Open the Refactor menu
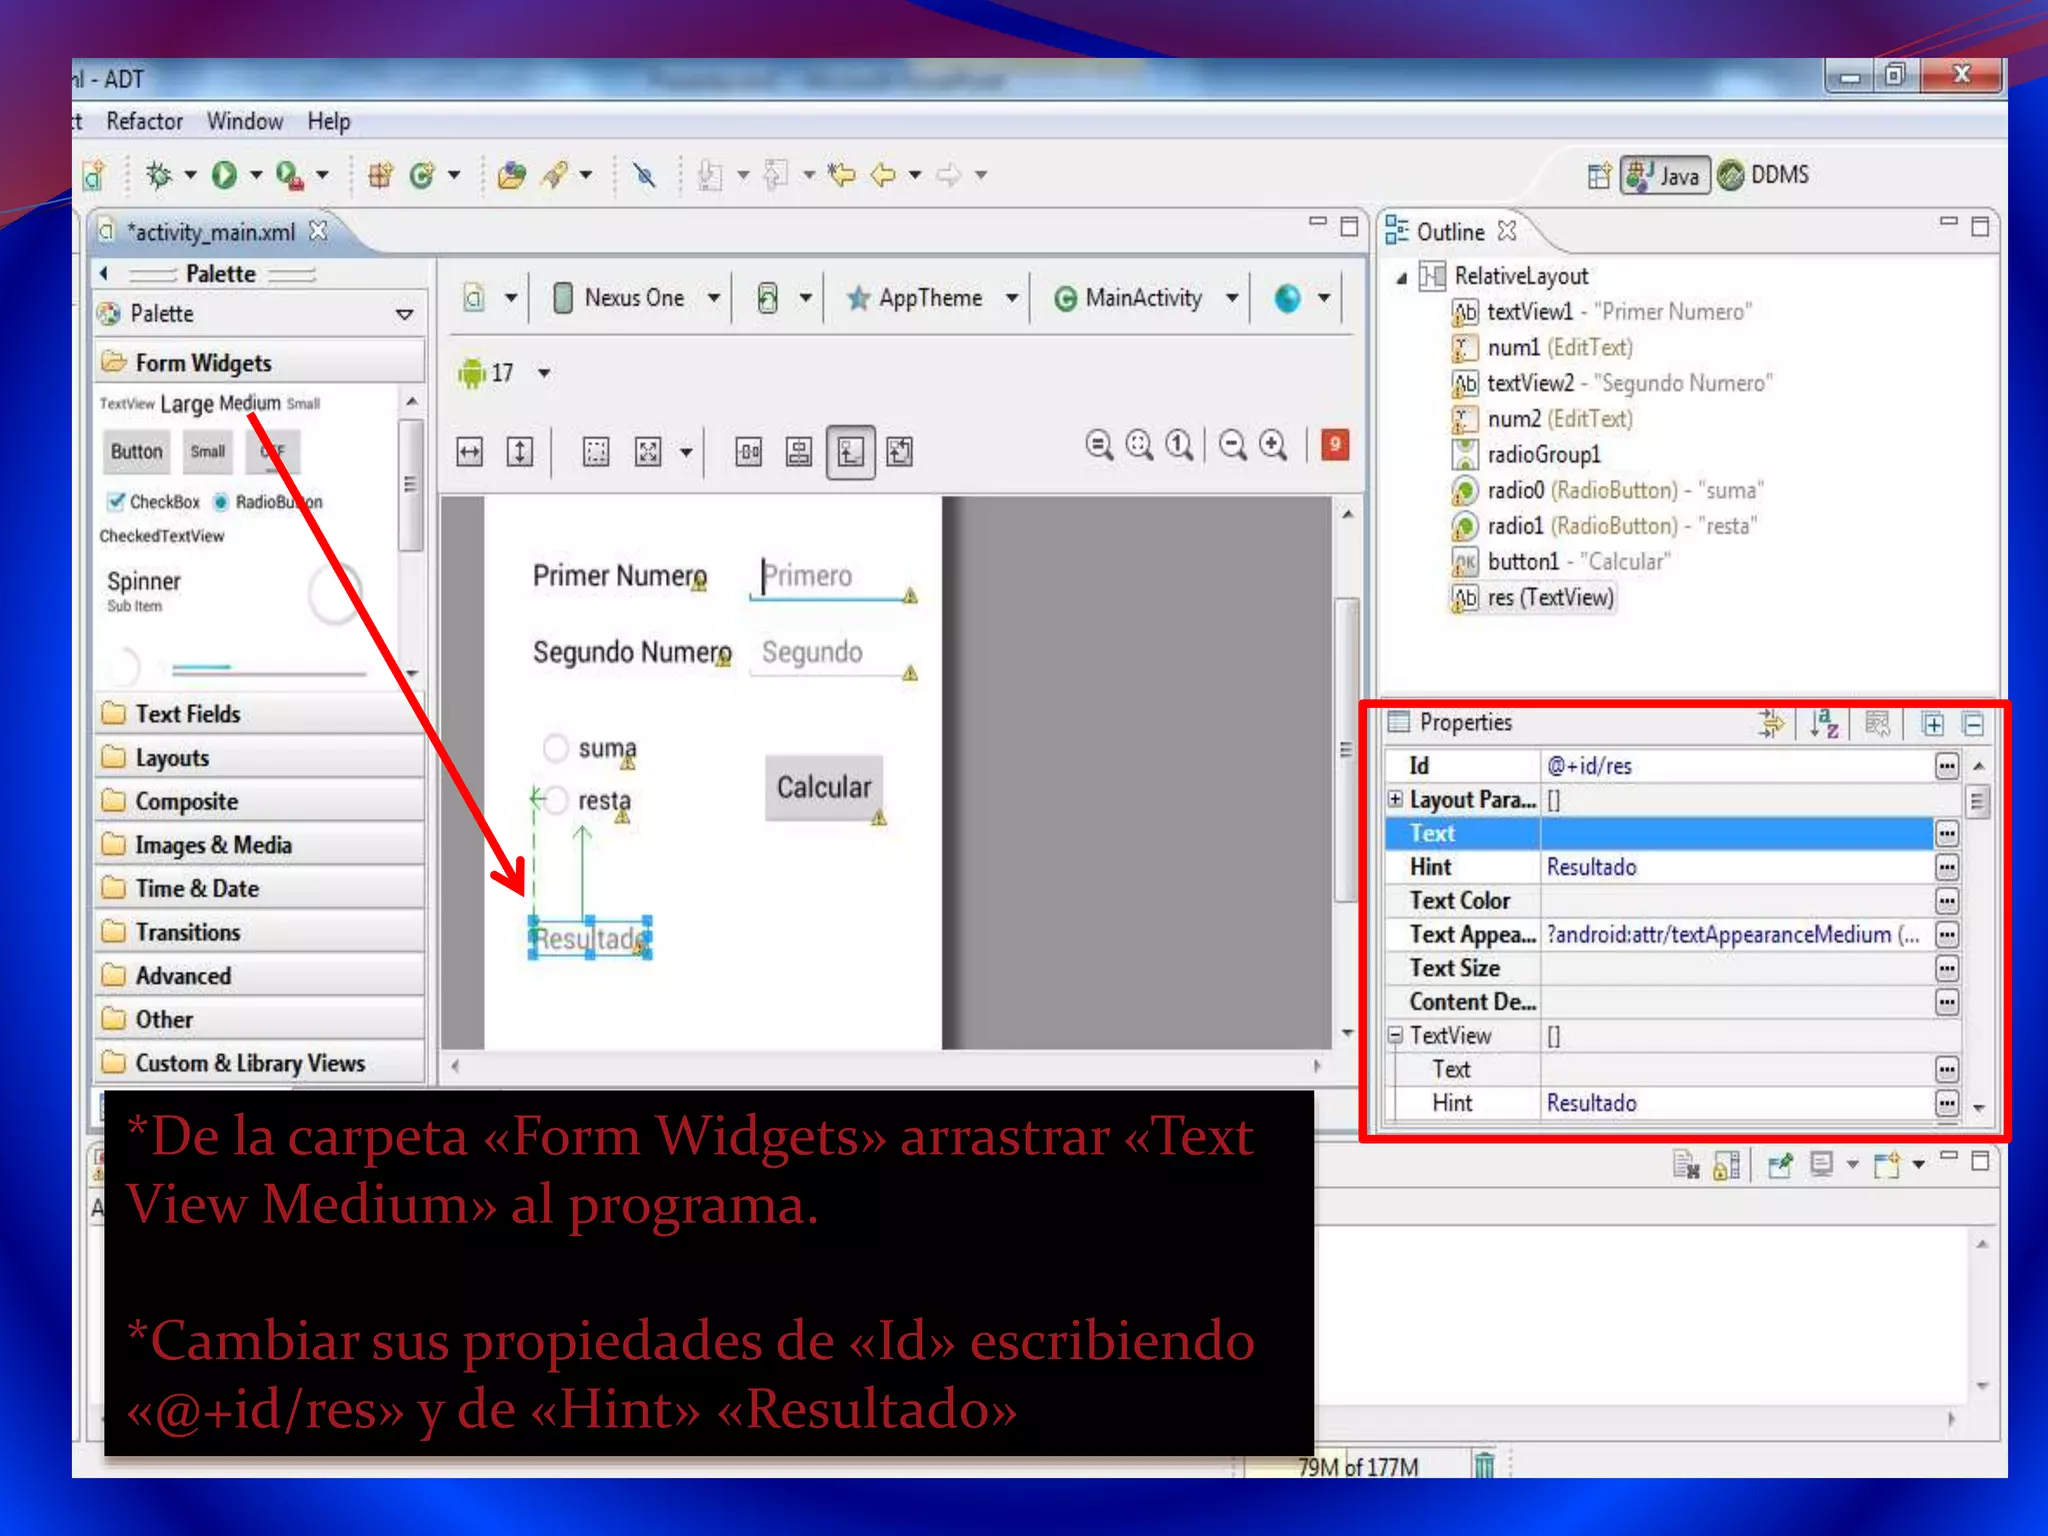The image size is (2048, 1536). (x=145, y=121)
